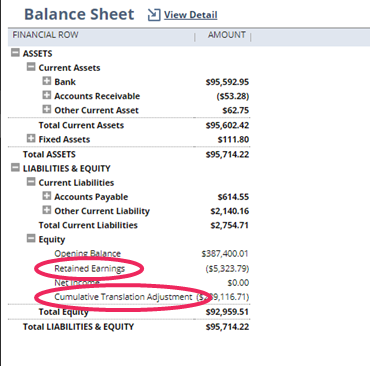Click the Total Current Liabilities label

coord(88,225)
